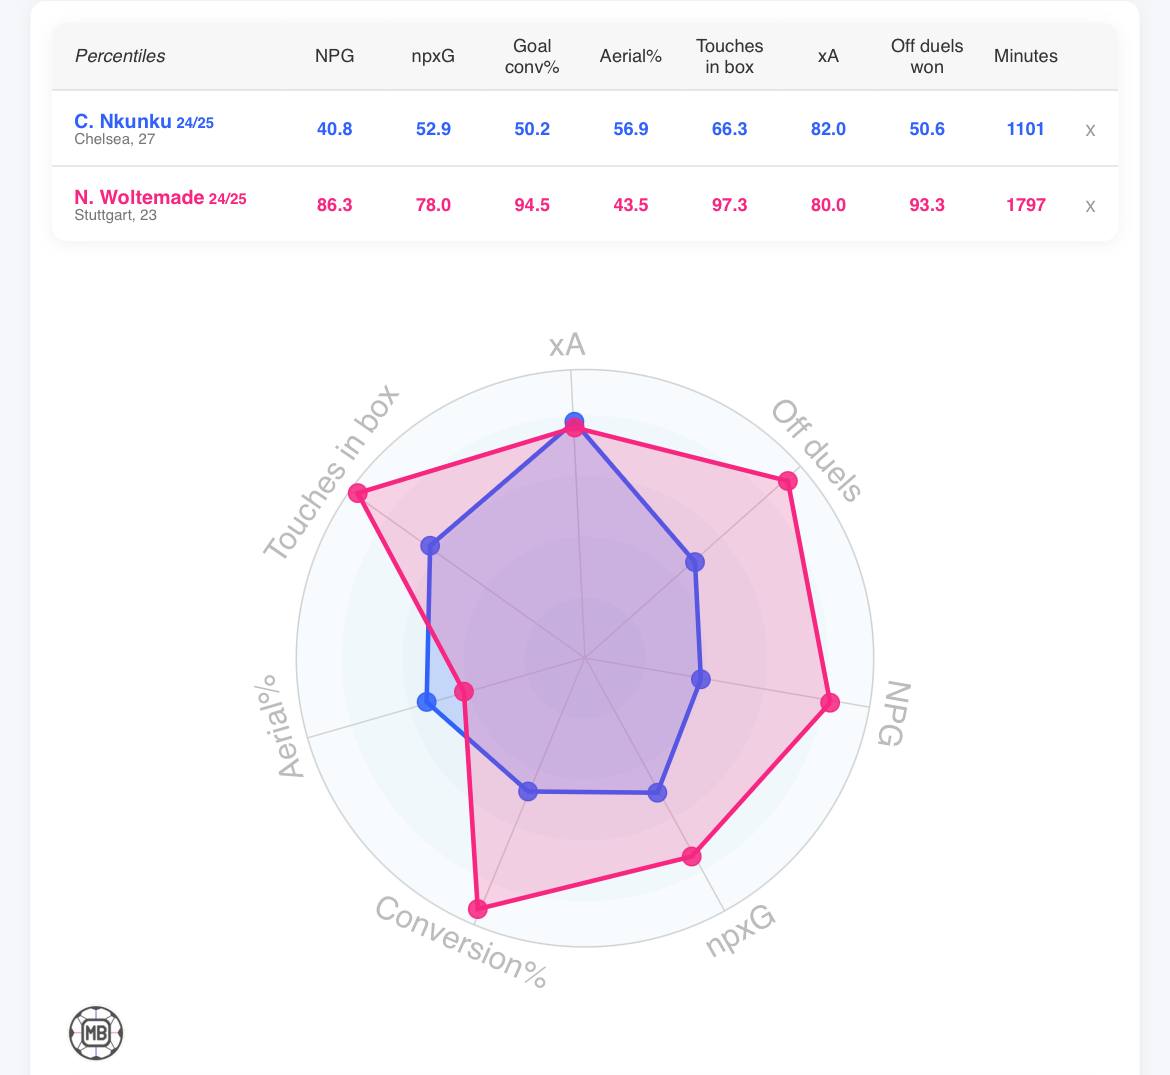Click Woltemade's Conversion% radar point
This screenshot has height=1075, width=1170.
coord(478,909)
